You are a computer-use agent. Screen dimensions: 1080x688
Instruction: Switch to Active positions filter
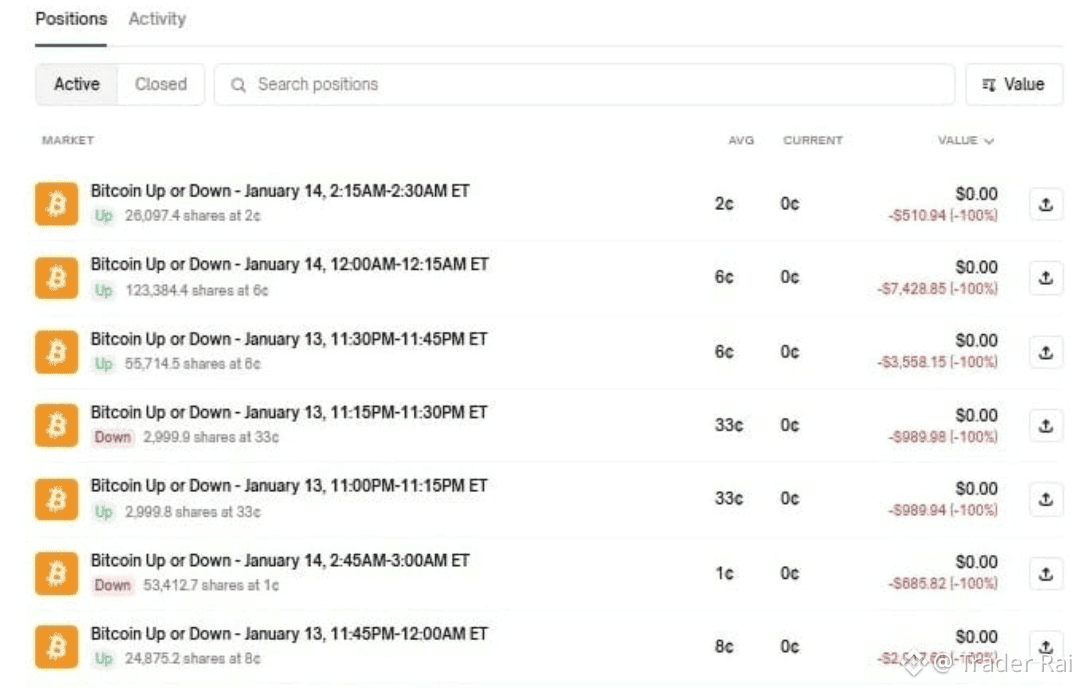(x=77, y=85)
